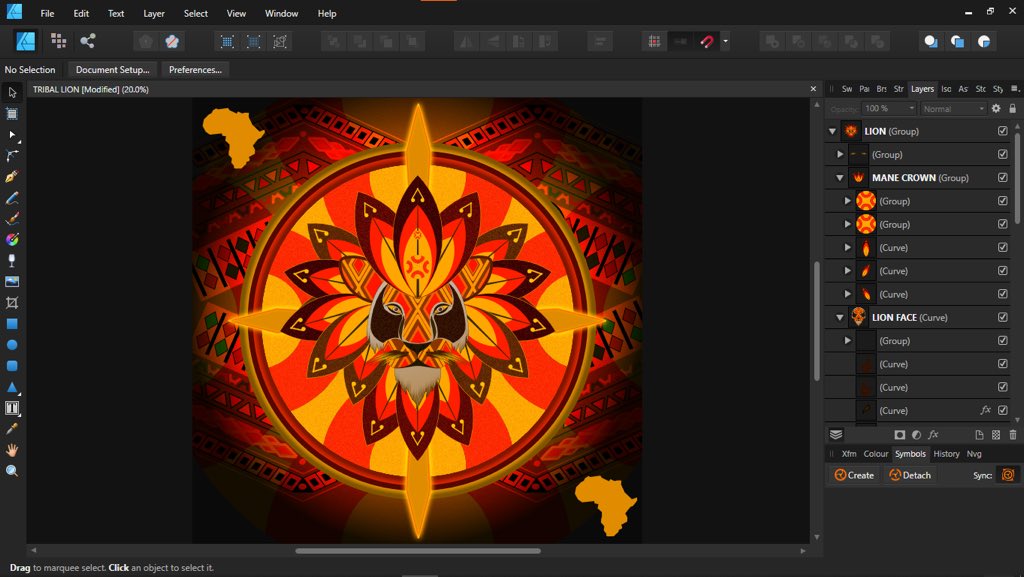Click the LION layer thumbnail
The height and width of the screenshot is (577, 1024).
click(850, 131)
